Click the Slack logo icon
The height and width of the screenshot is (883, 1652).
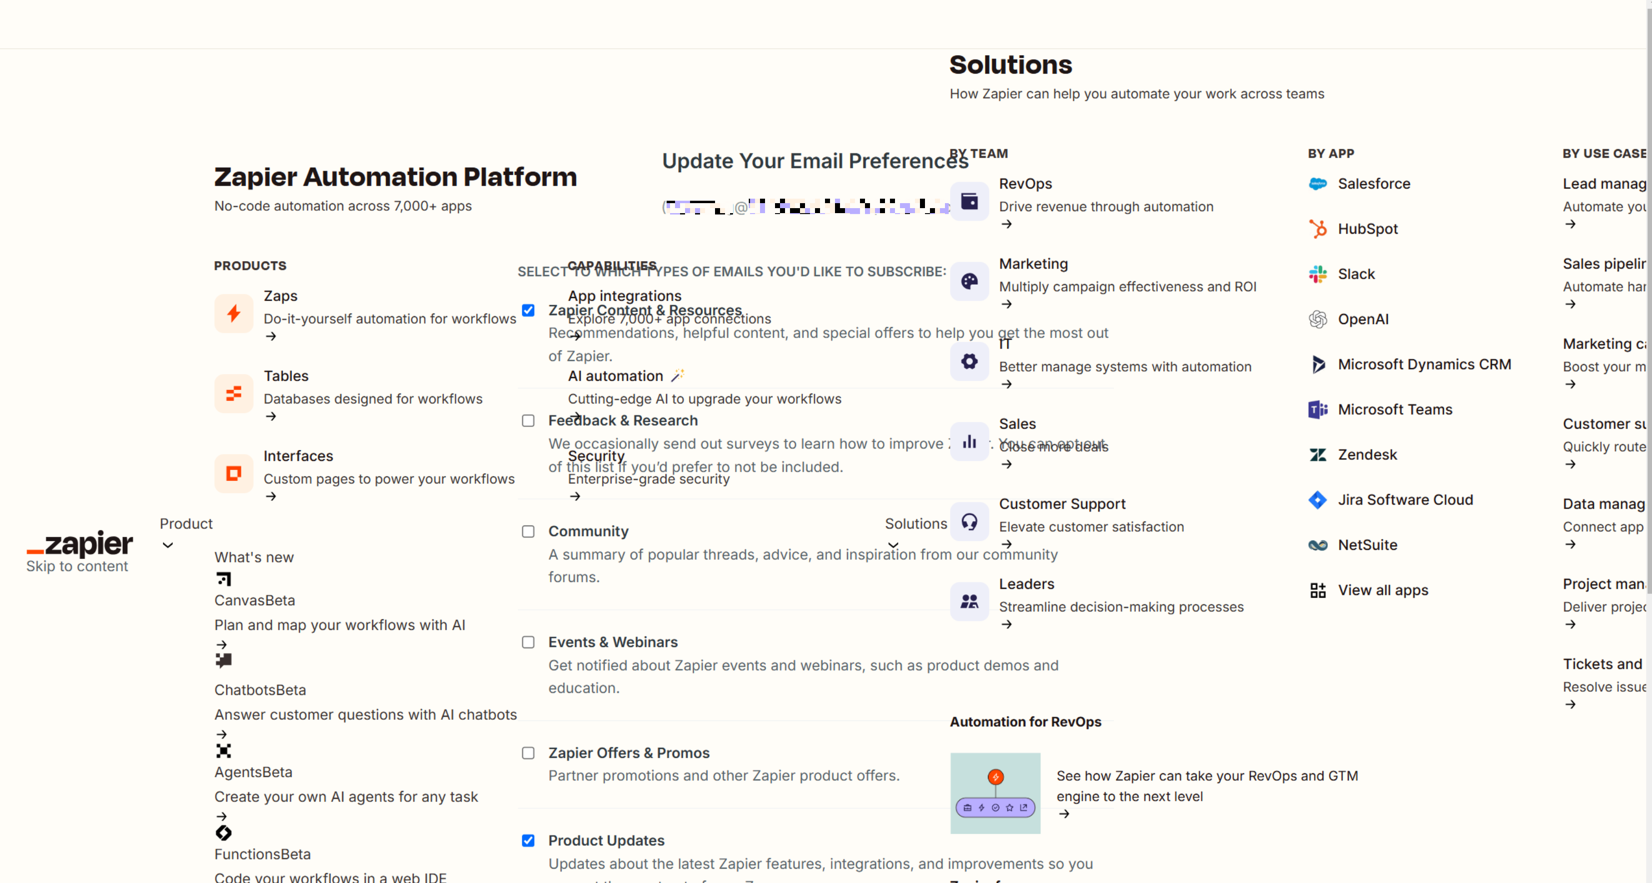coord(1318,274)
